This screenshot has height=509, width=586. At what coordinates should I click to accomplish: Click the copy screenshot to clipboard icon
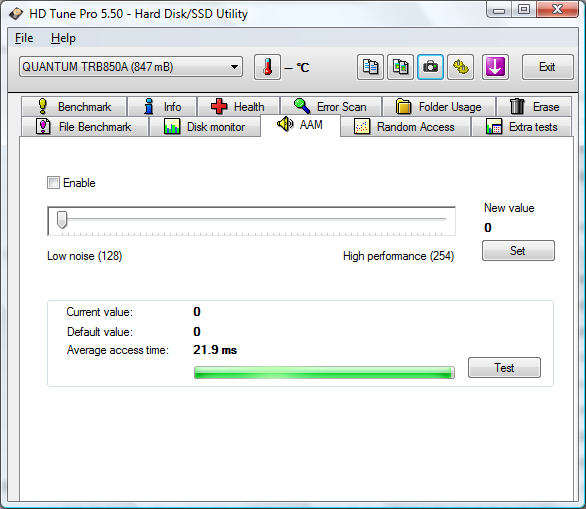(x=400, y=67)
